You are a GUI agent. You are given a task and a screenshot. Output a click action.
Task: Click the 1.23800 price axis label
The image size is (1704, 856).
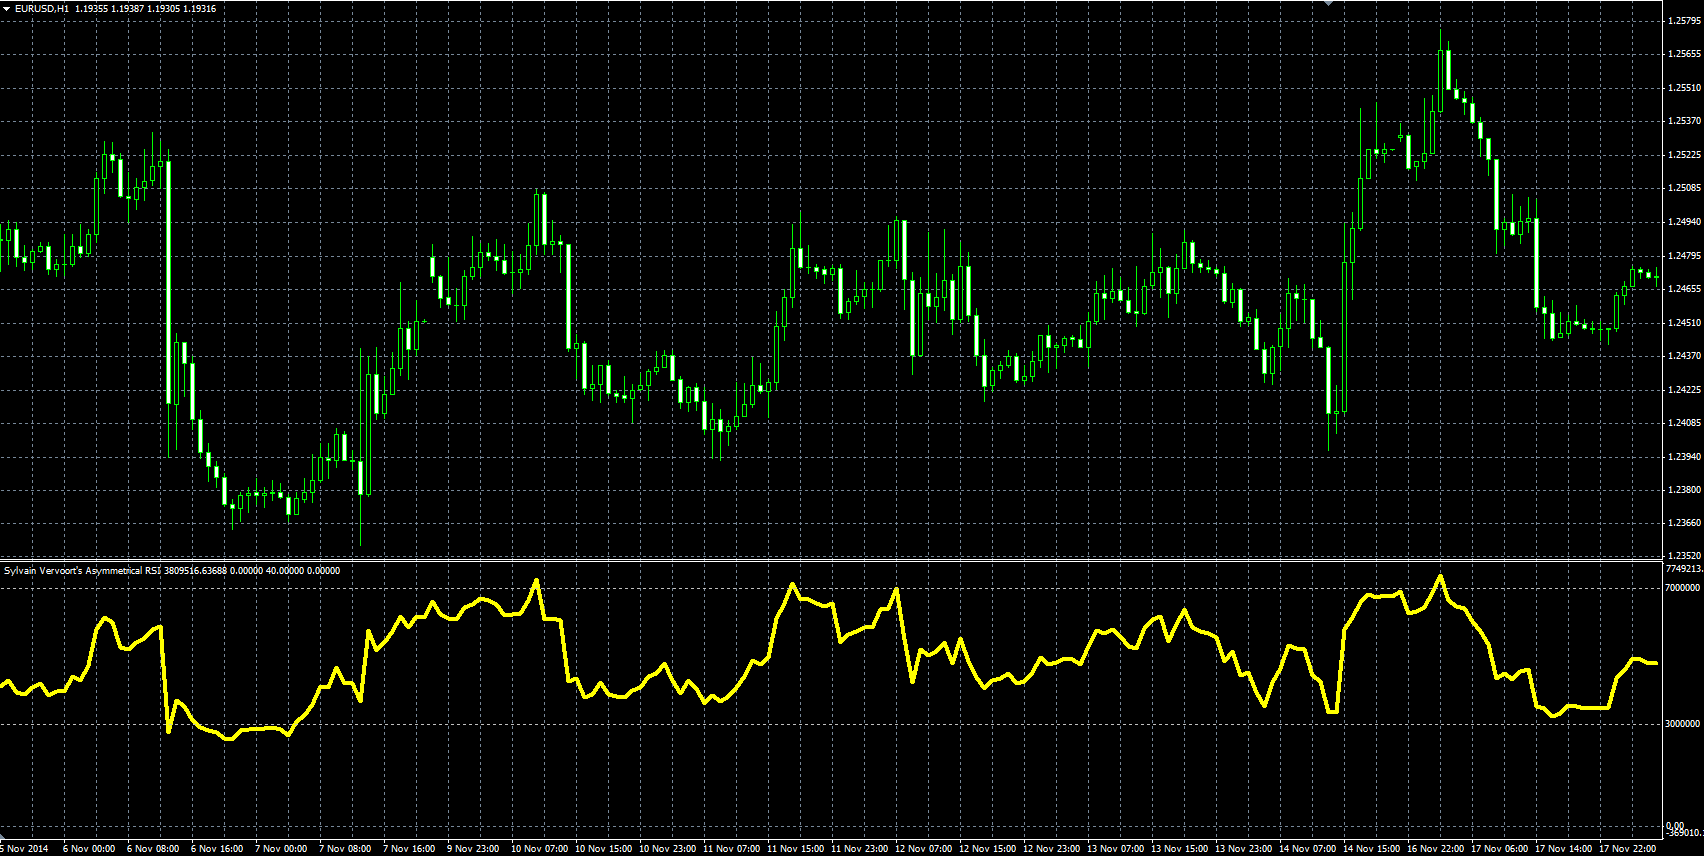[x=1685, y=490]
